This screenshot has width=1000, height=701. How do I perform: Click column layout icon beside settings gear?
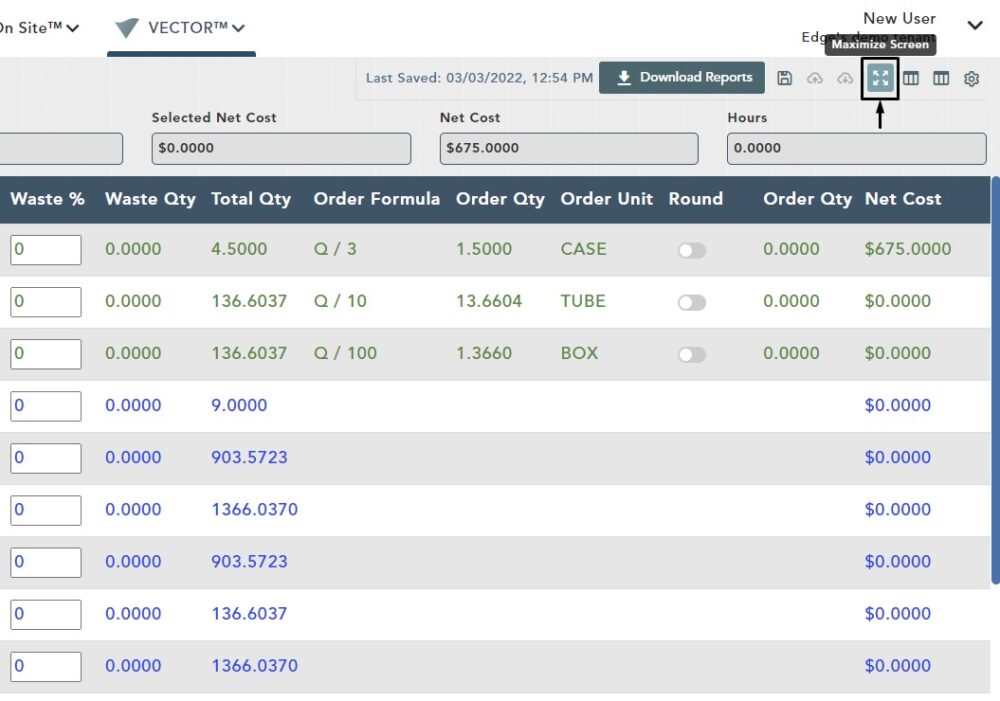tap(941, 78)
